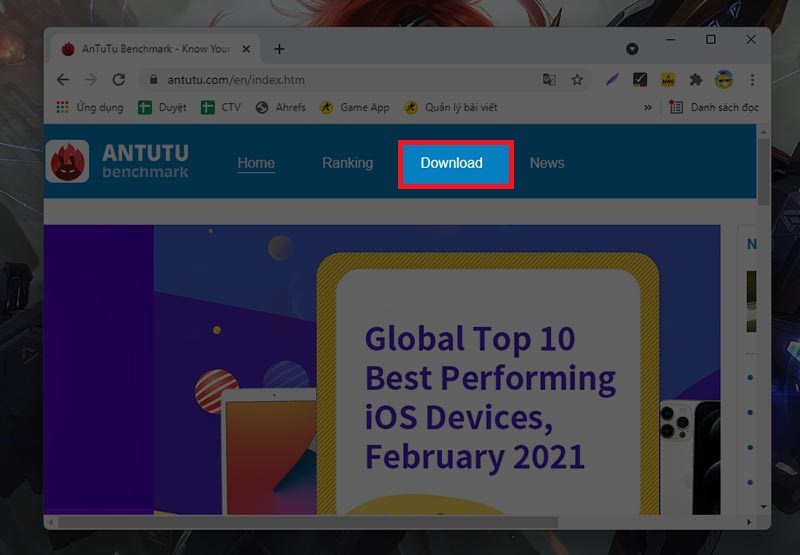The width and height of the screenshot is (800, 555).
Task: Click the horizontal scrollbar thumb
Action: [x=308, y=522]
